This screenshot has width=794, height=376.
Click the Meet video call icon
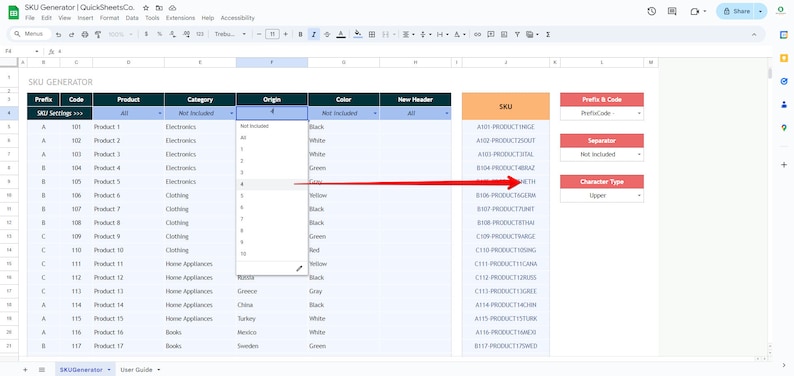[695, 11]
